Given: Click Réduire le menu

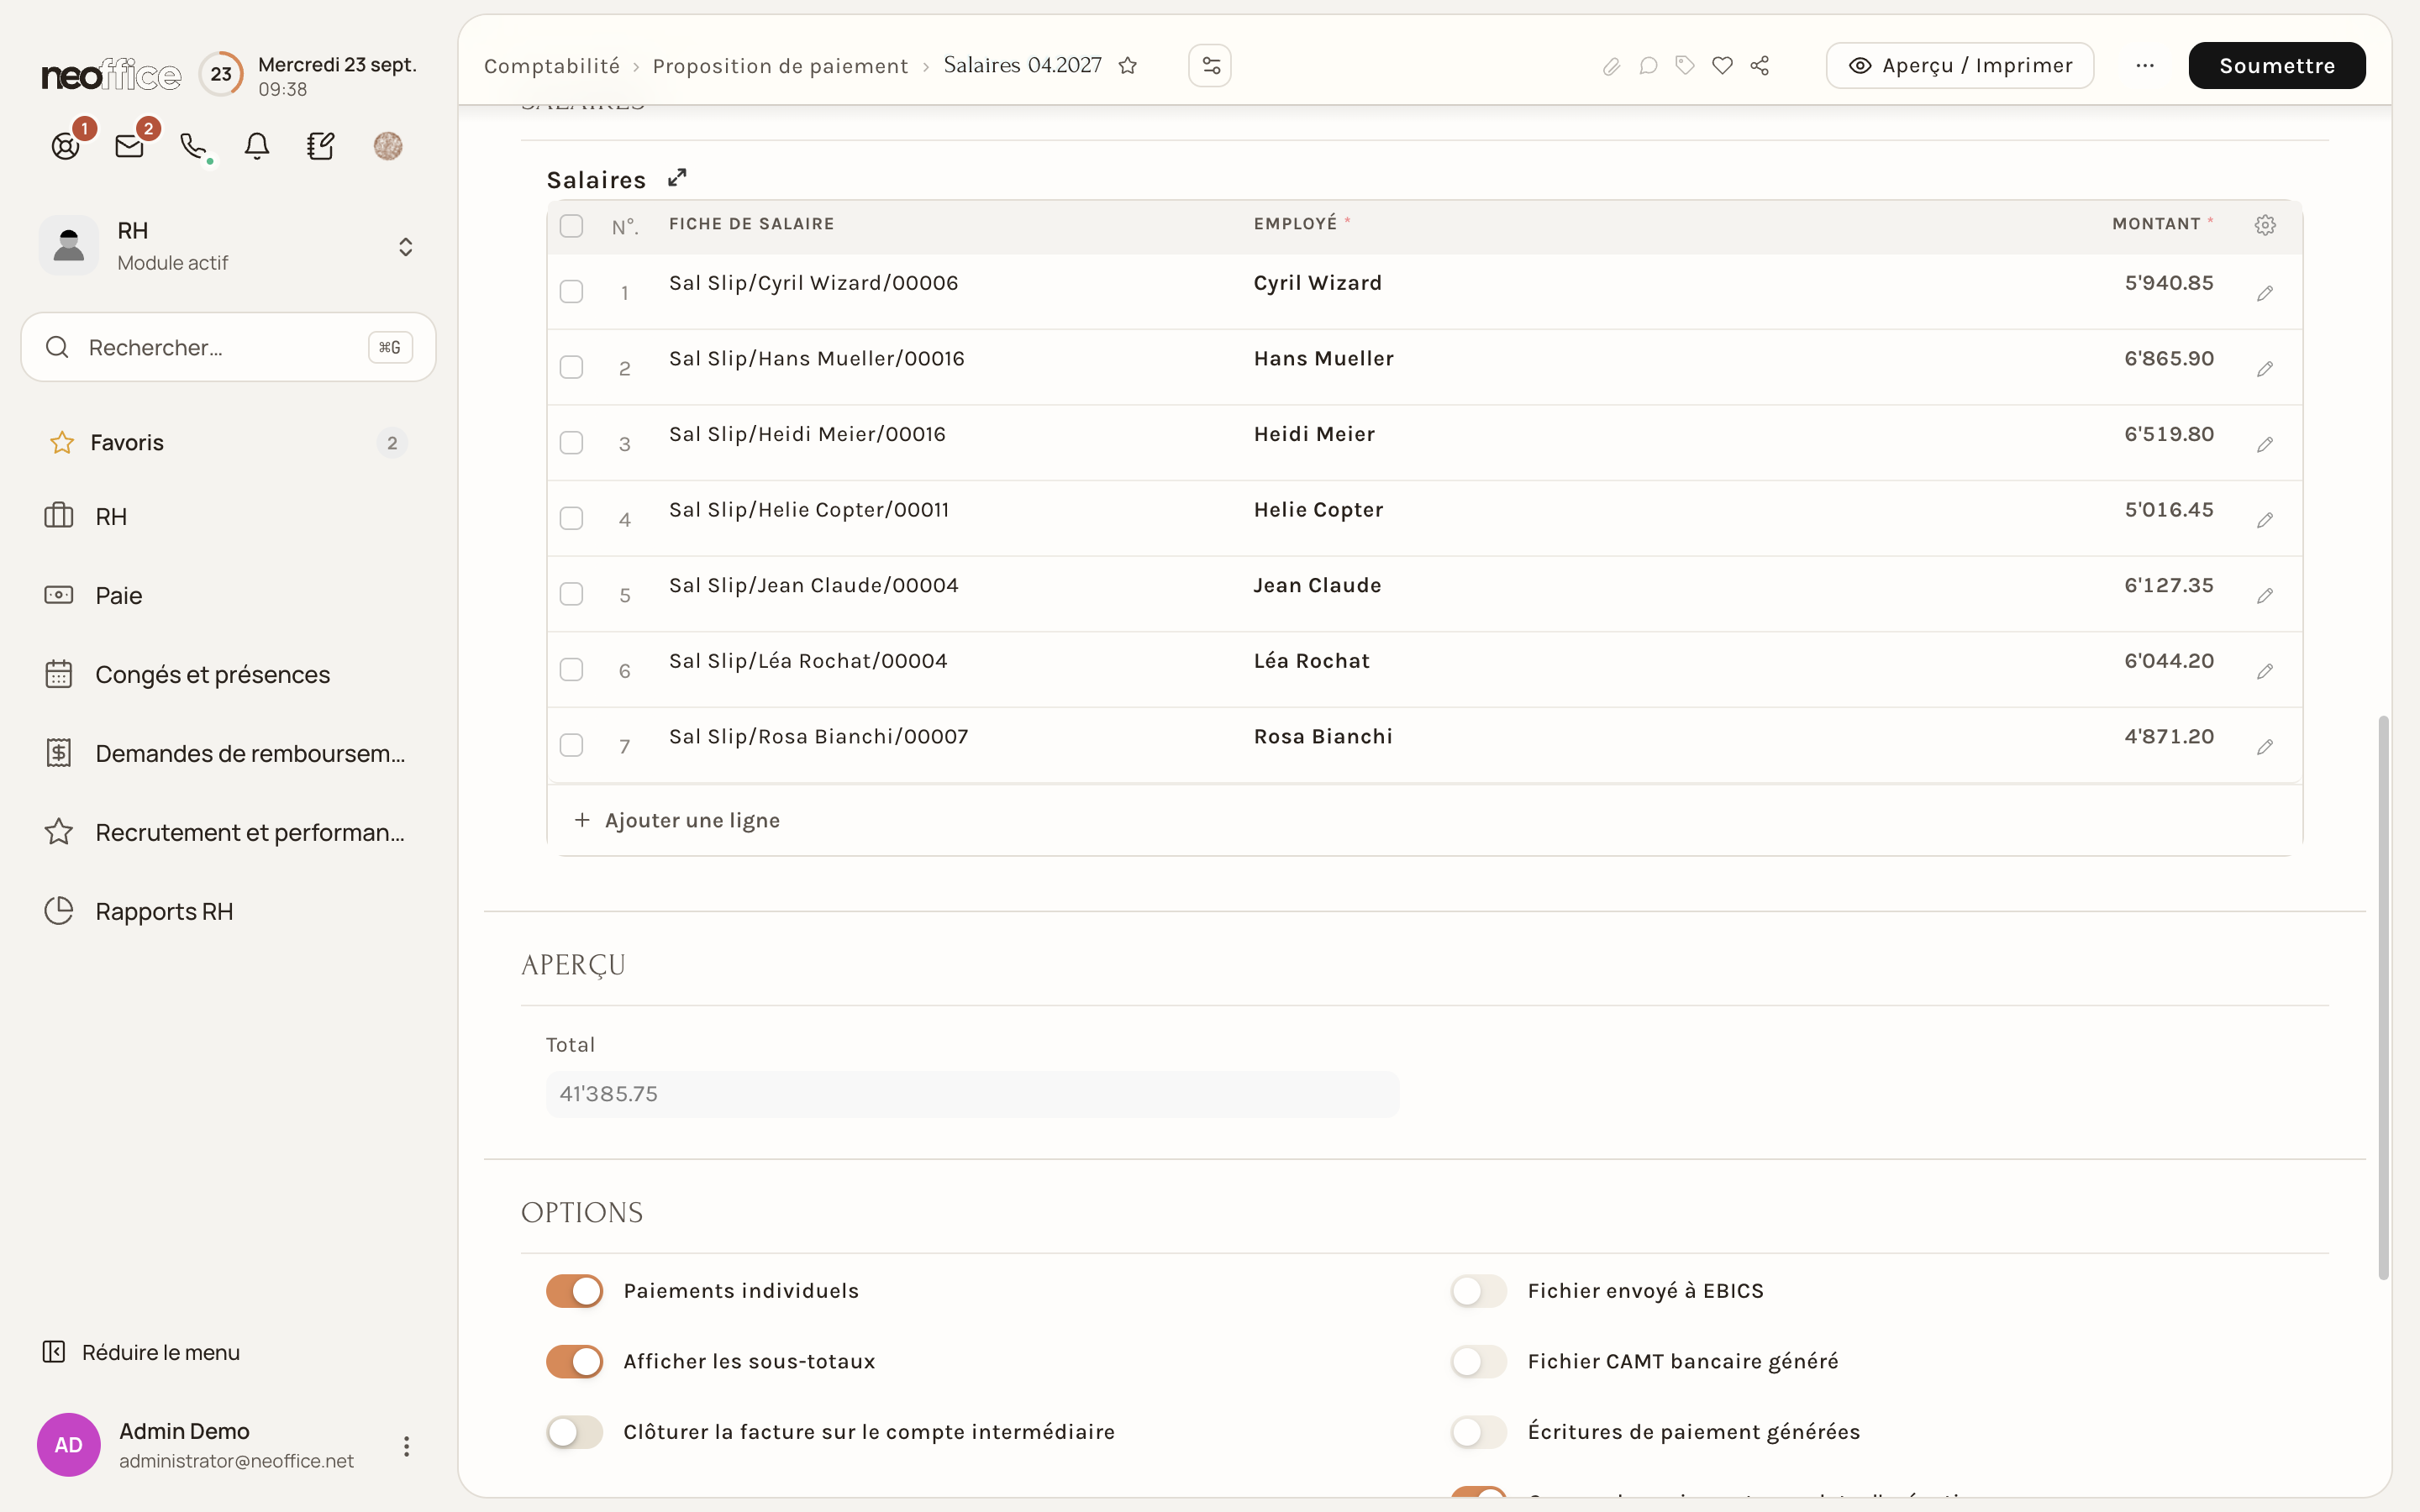Looking at the screenshot, I should click(141, 1353).
